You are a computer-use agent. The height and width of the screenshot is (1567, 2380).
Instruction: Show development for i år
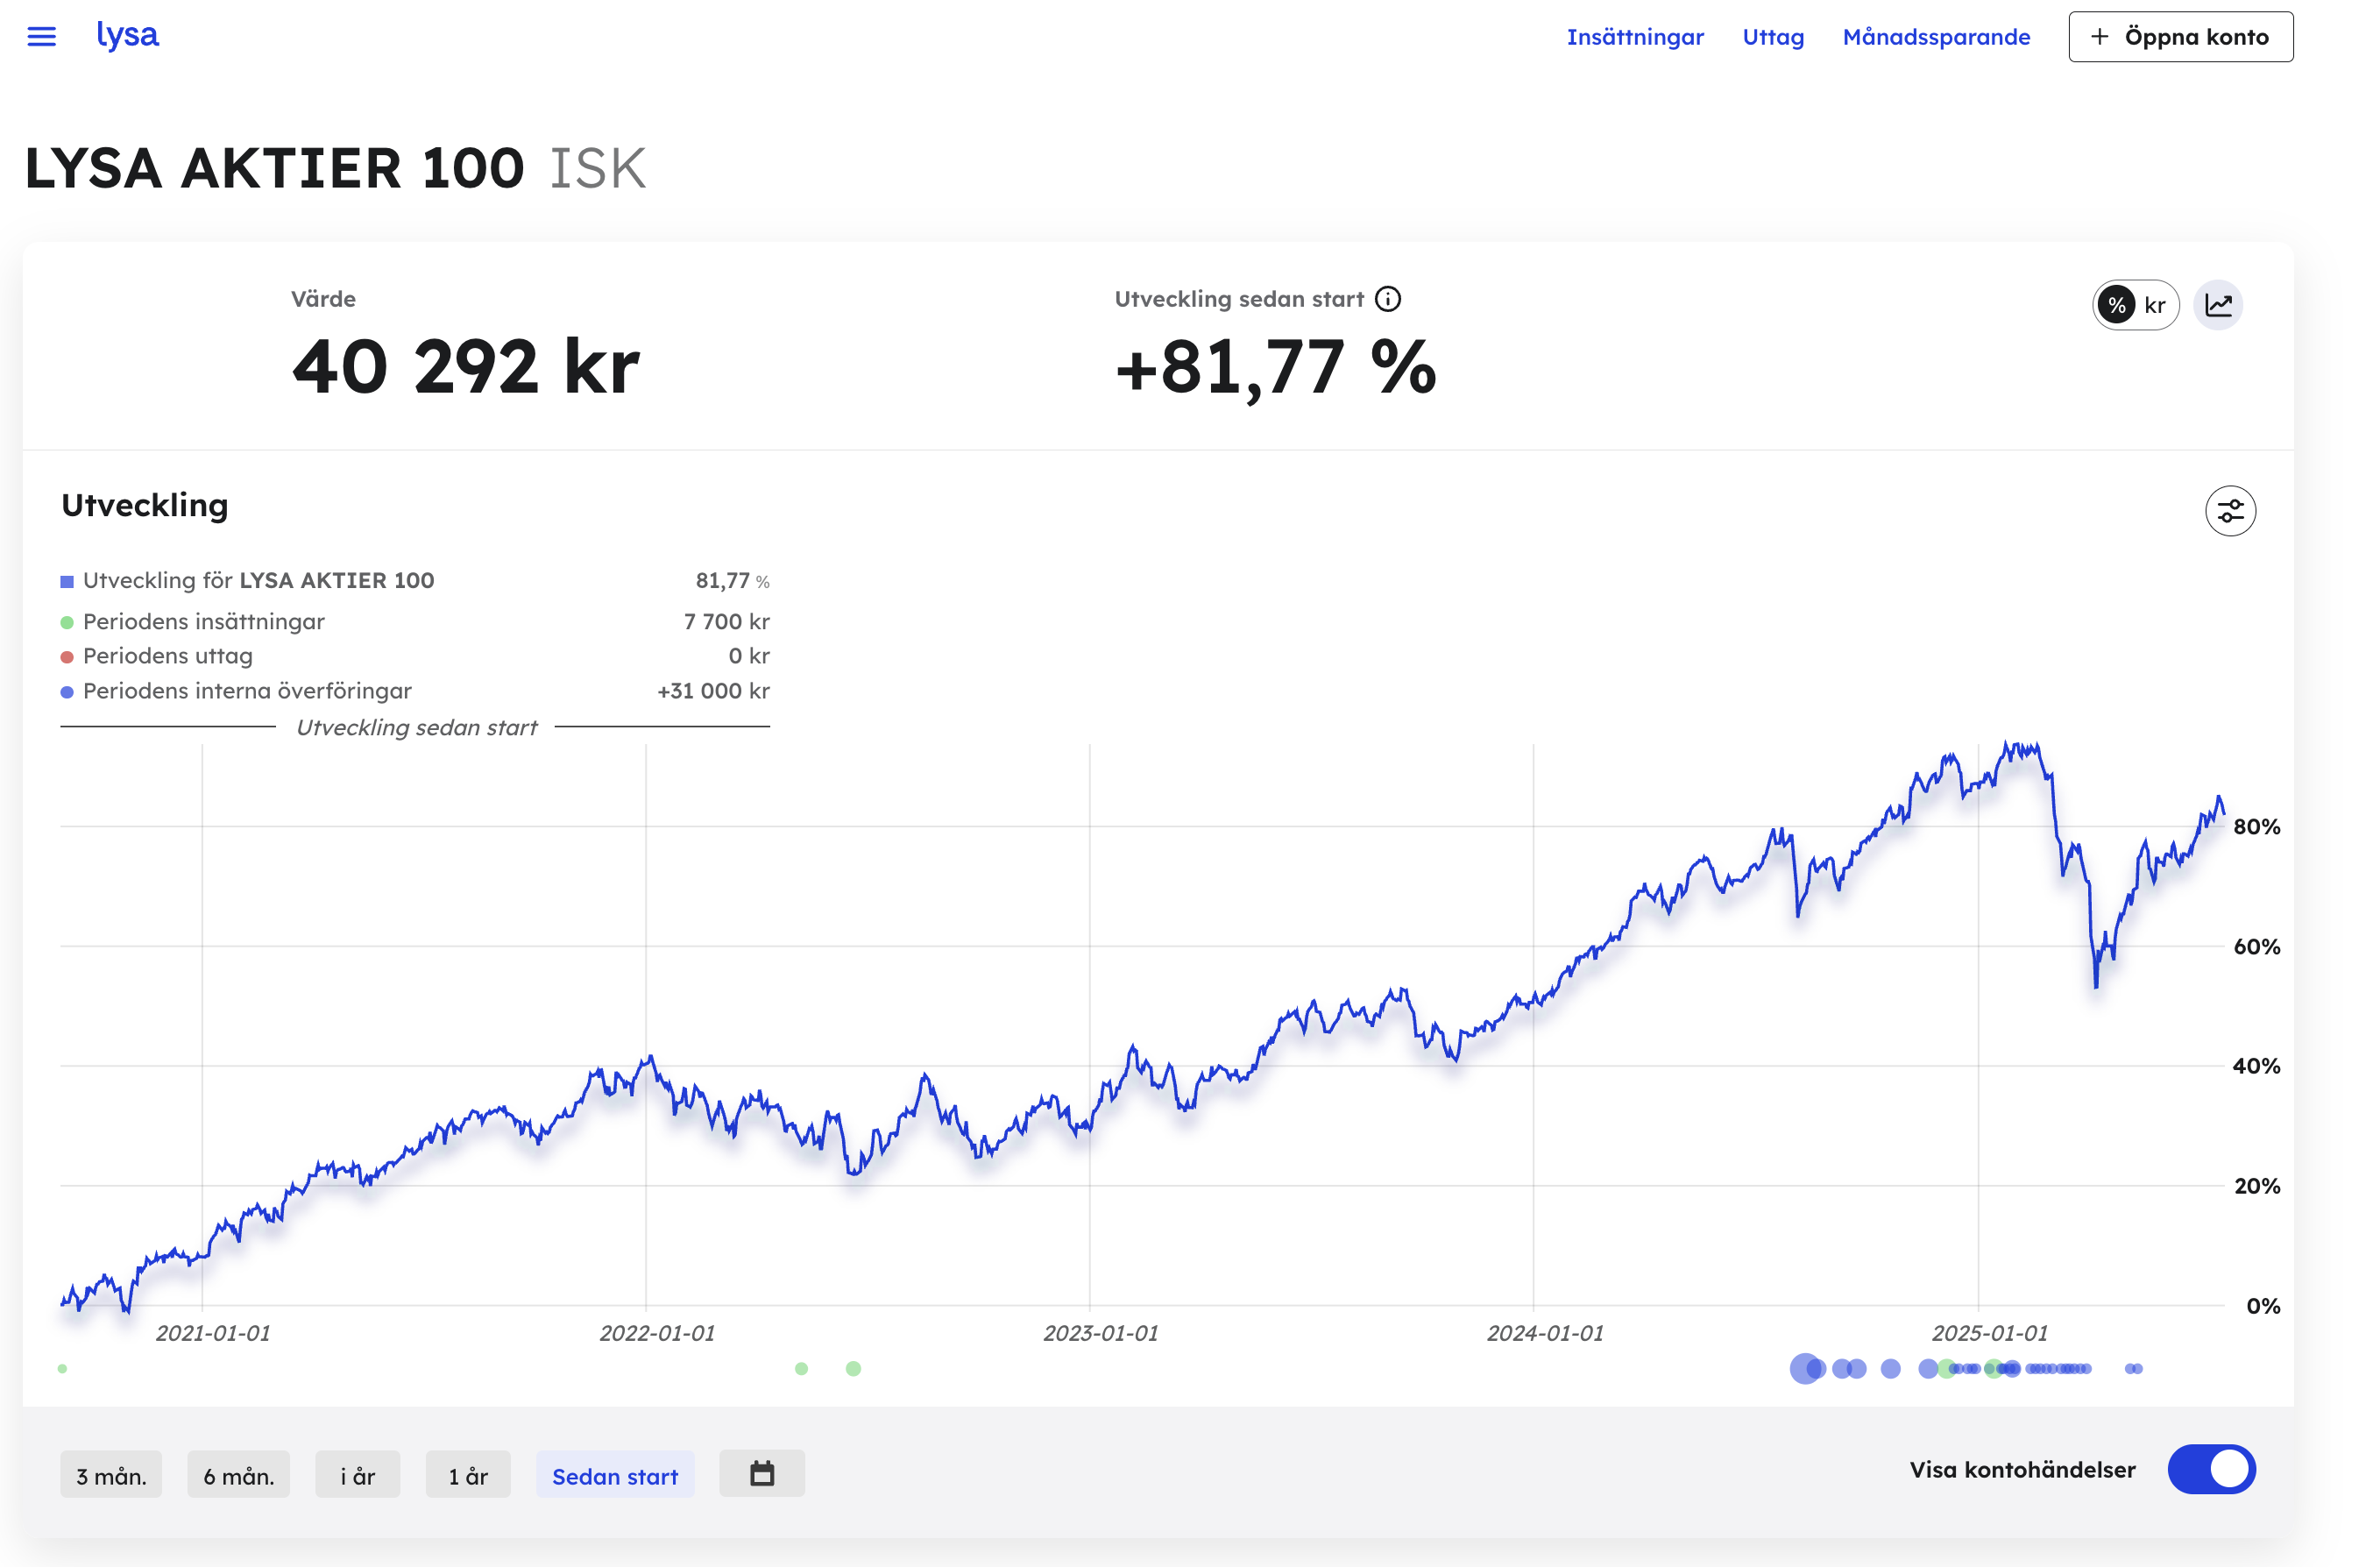coord(358,1475)
